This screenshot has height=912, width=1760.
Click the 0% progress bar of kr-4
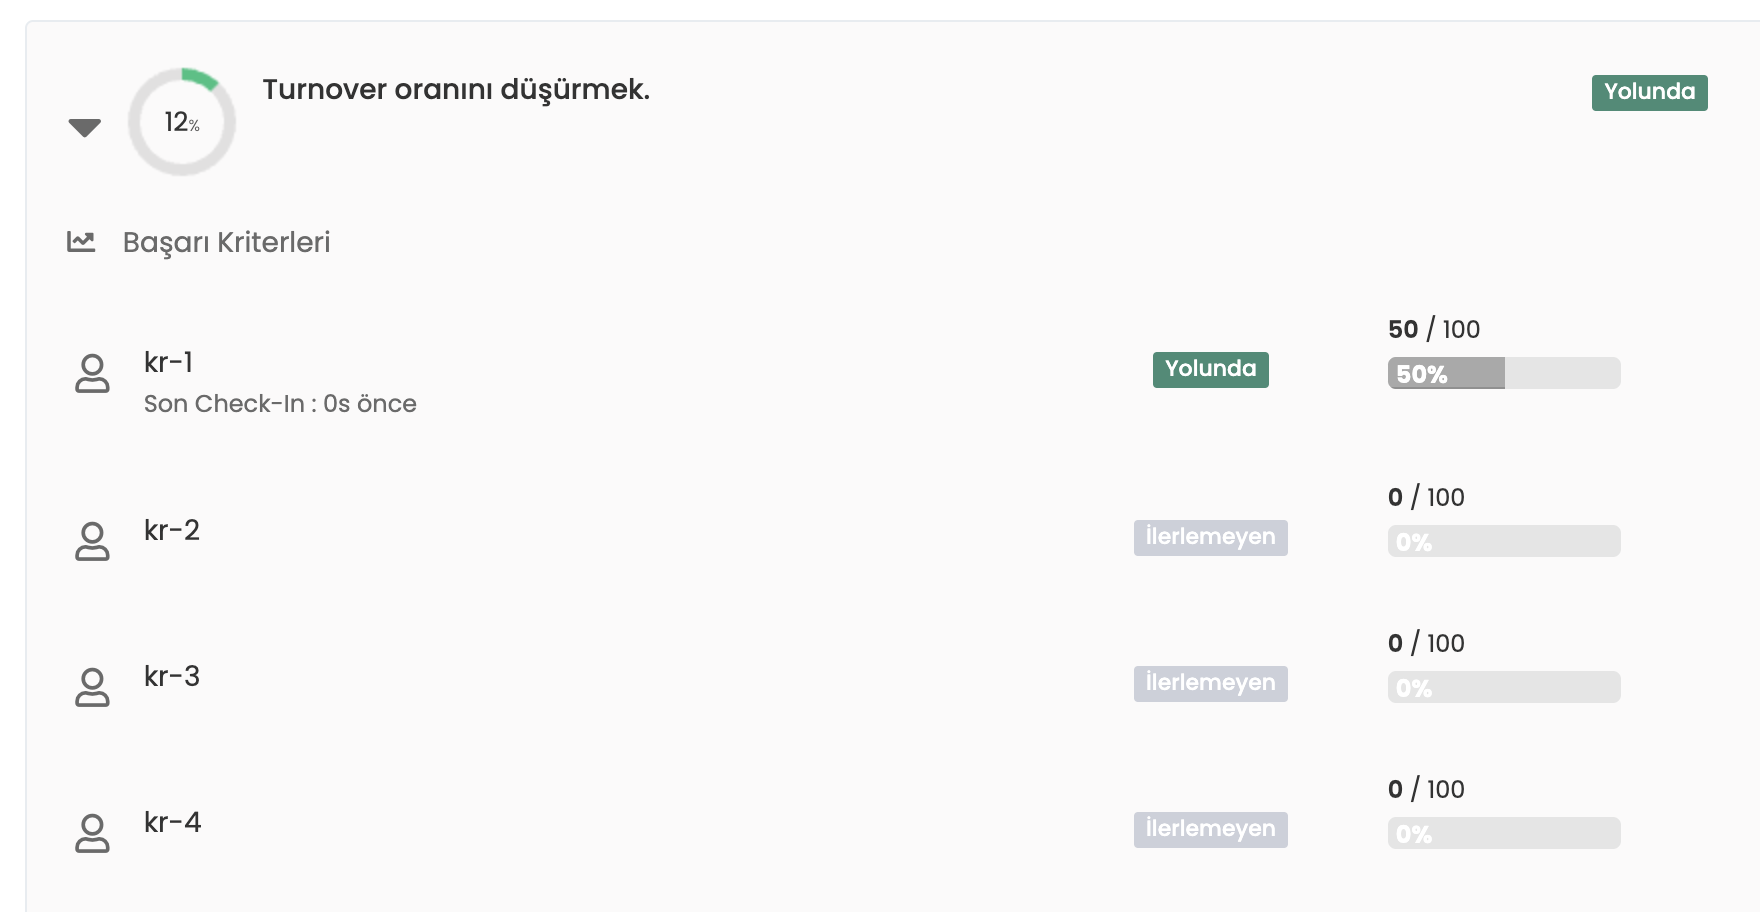(x=1503, y=833)
